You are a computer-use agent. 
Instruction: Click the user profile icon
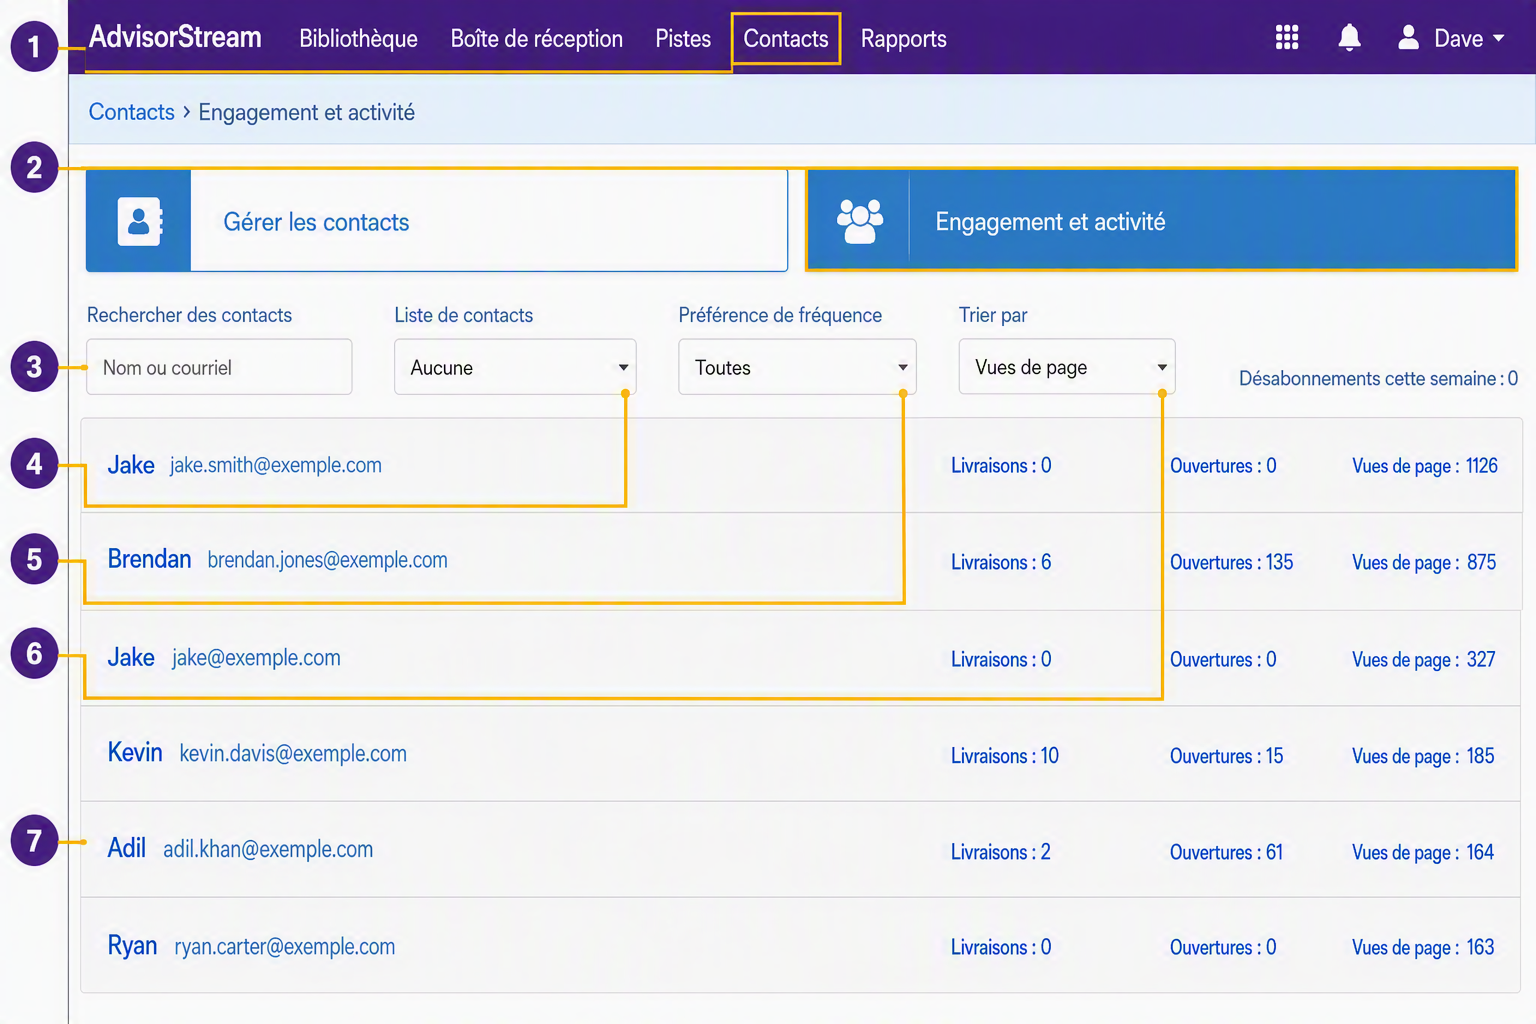[x=1408, y=38]
